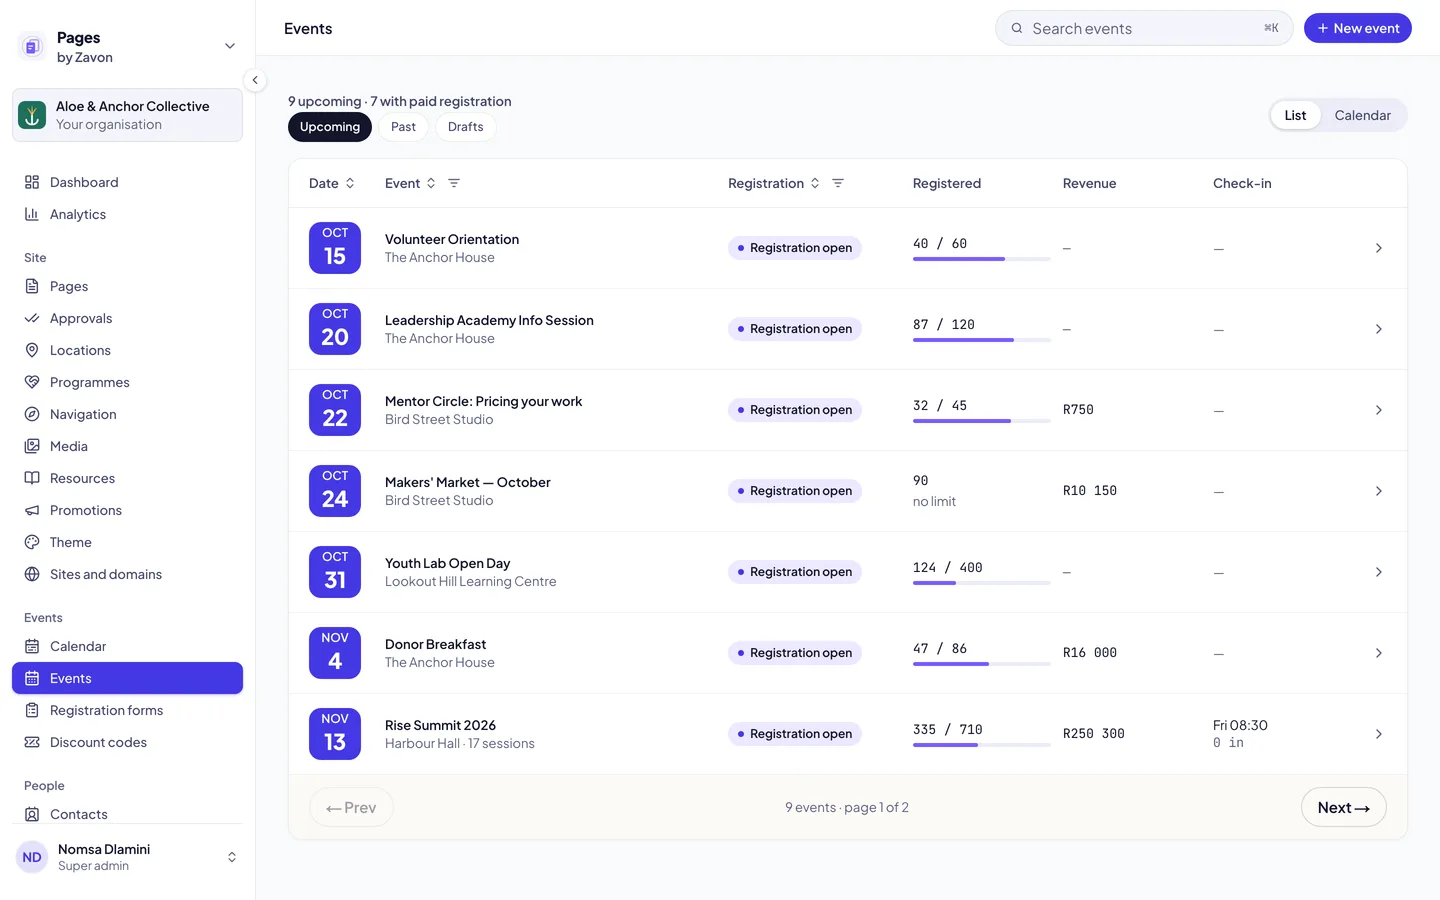Click the Theme palette icon
The image size is (1440, 900).
tap(32, 542)
